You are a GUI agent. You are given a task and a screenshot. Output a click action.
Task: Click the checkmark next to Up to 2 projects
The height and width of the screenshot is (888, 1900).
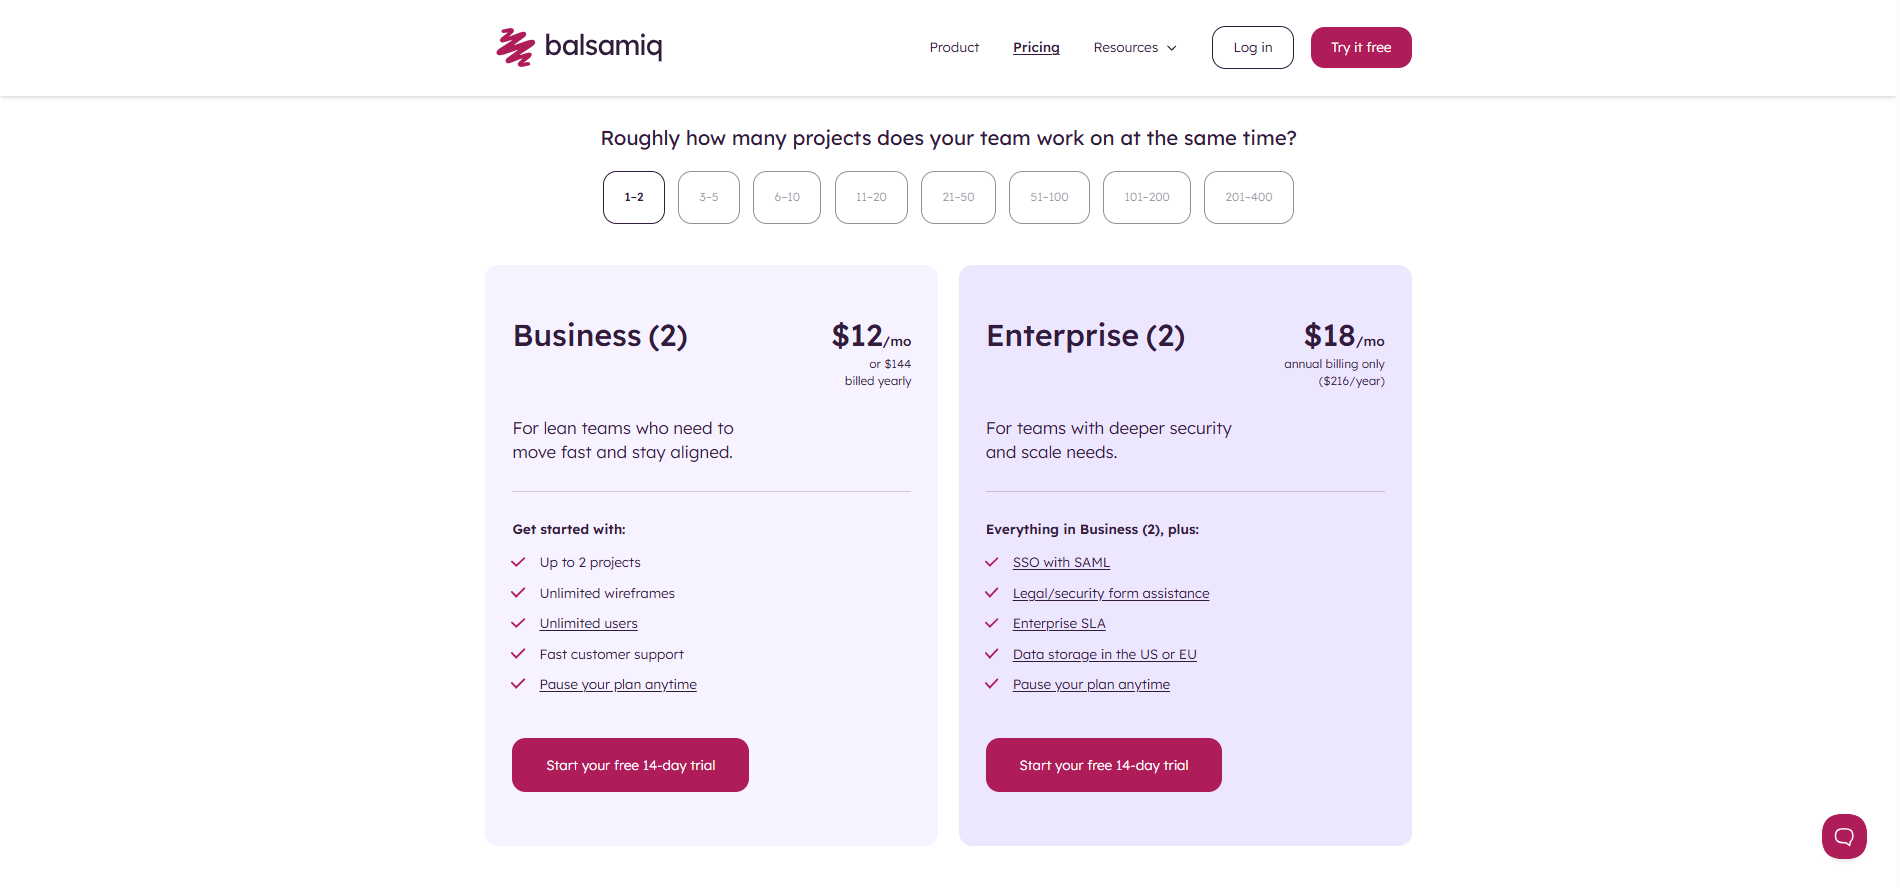tap(518, 562)
